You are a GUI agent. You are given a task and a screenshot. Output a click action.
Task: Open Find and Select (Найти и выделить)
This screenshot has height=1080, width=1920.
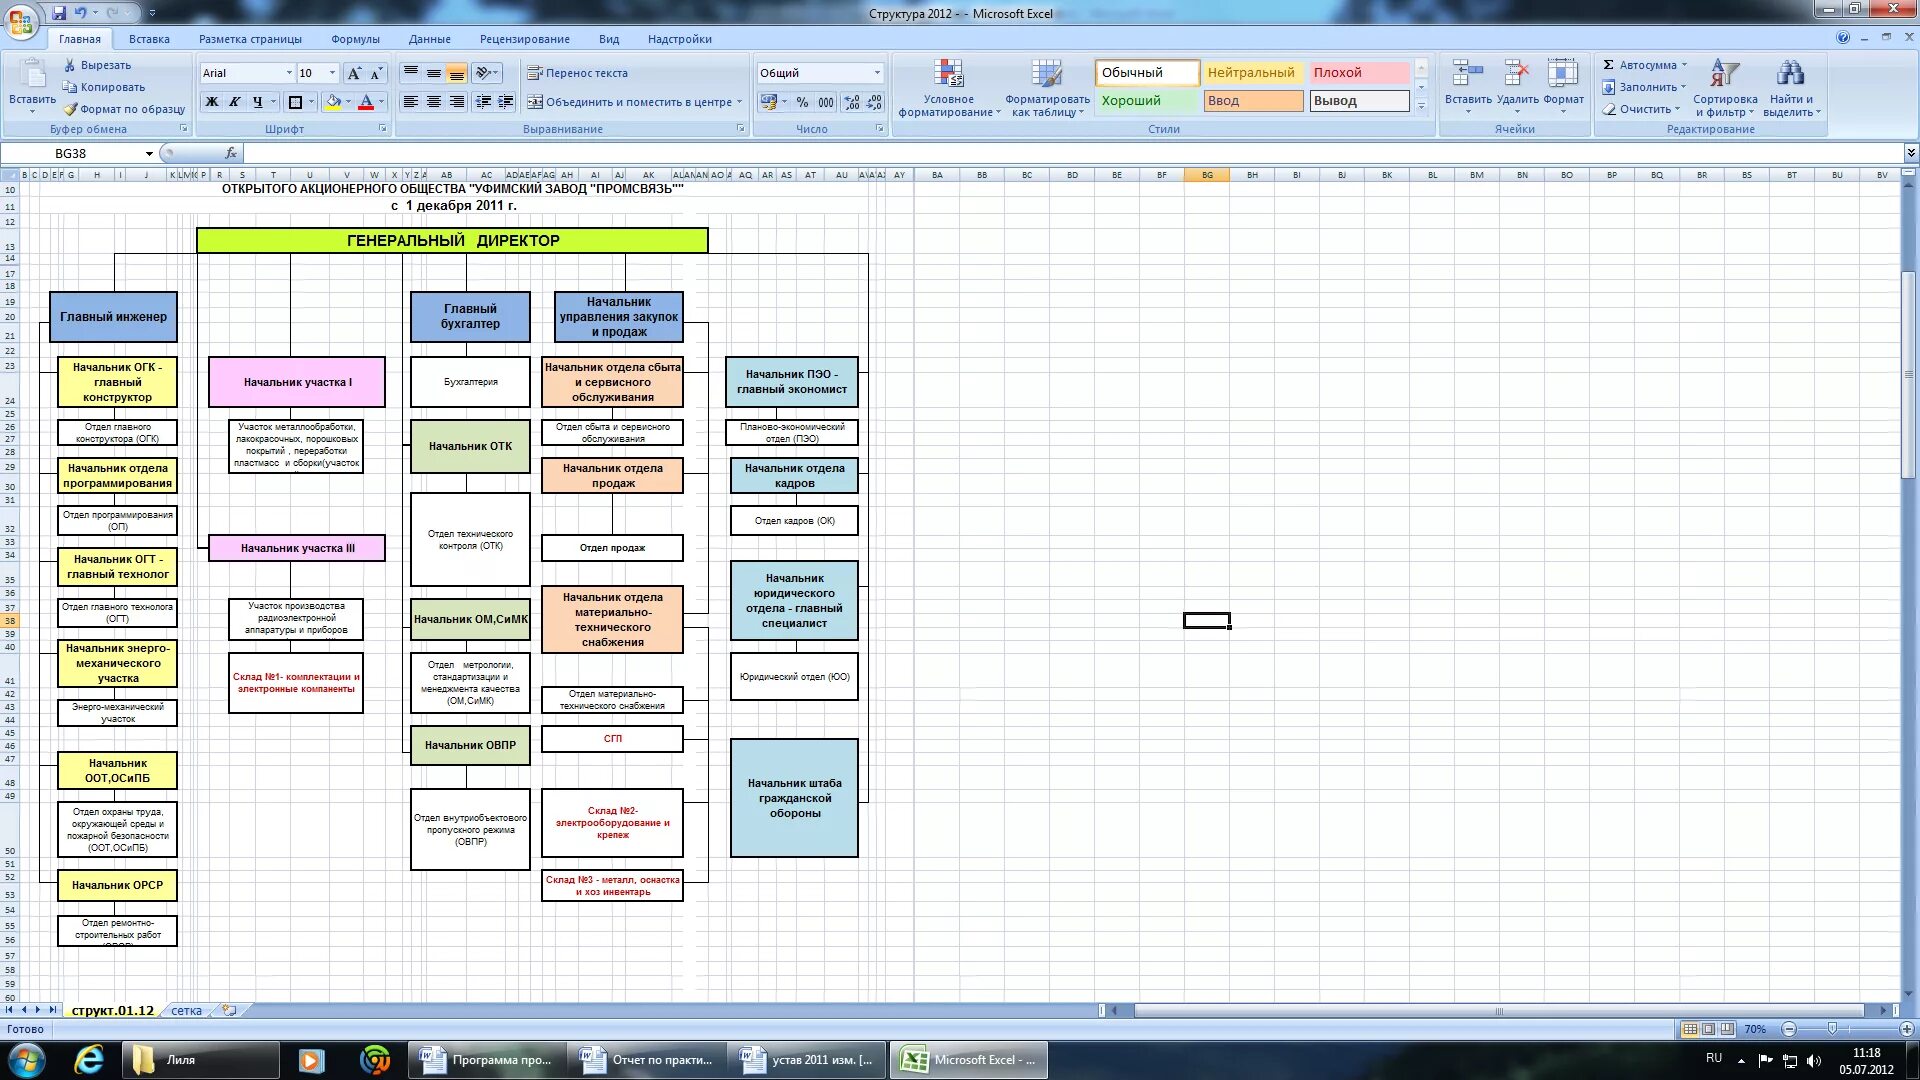click(1791, 88)
